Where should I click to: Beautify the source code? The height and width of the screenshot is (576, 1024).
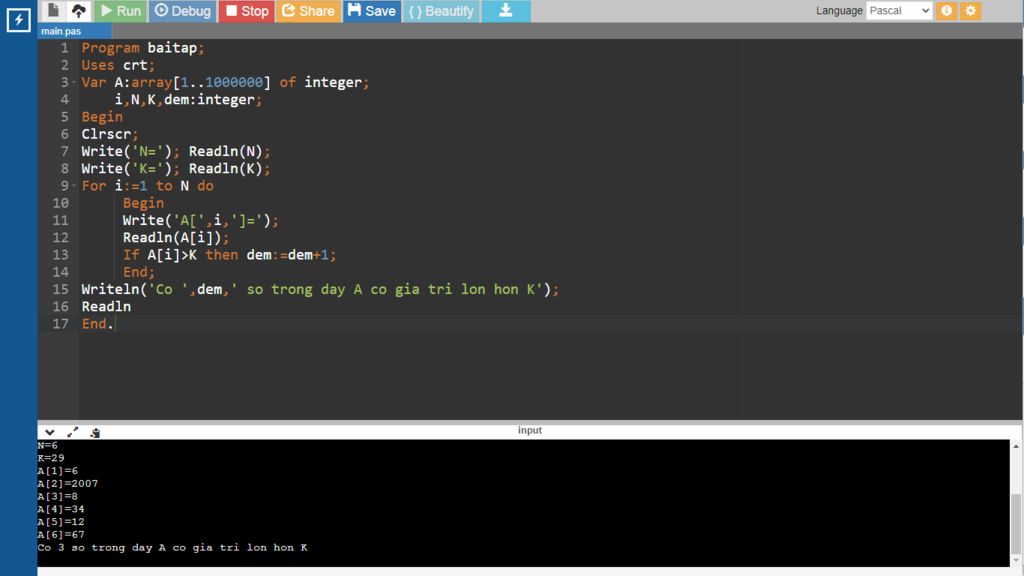pos(441,10)
